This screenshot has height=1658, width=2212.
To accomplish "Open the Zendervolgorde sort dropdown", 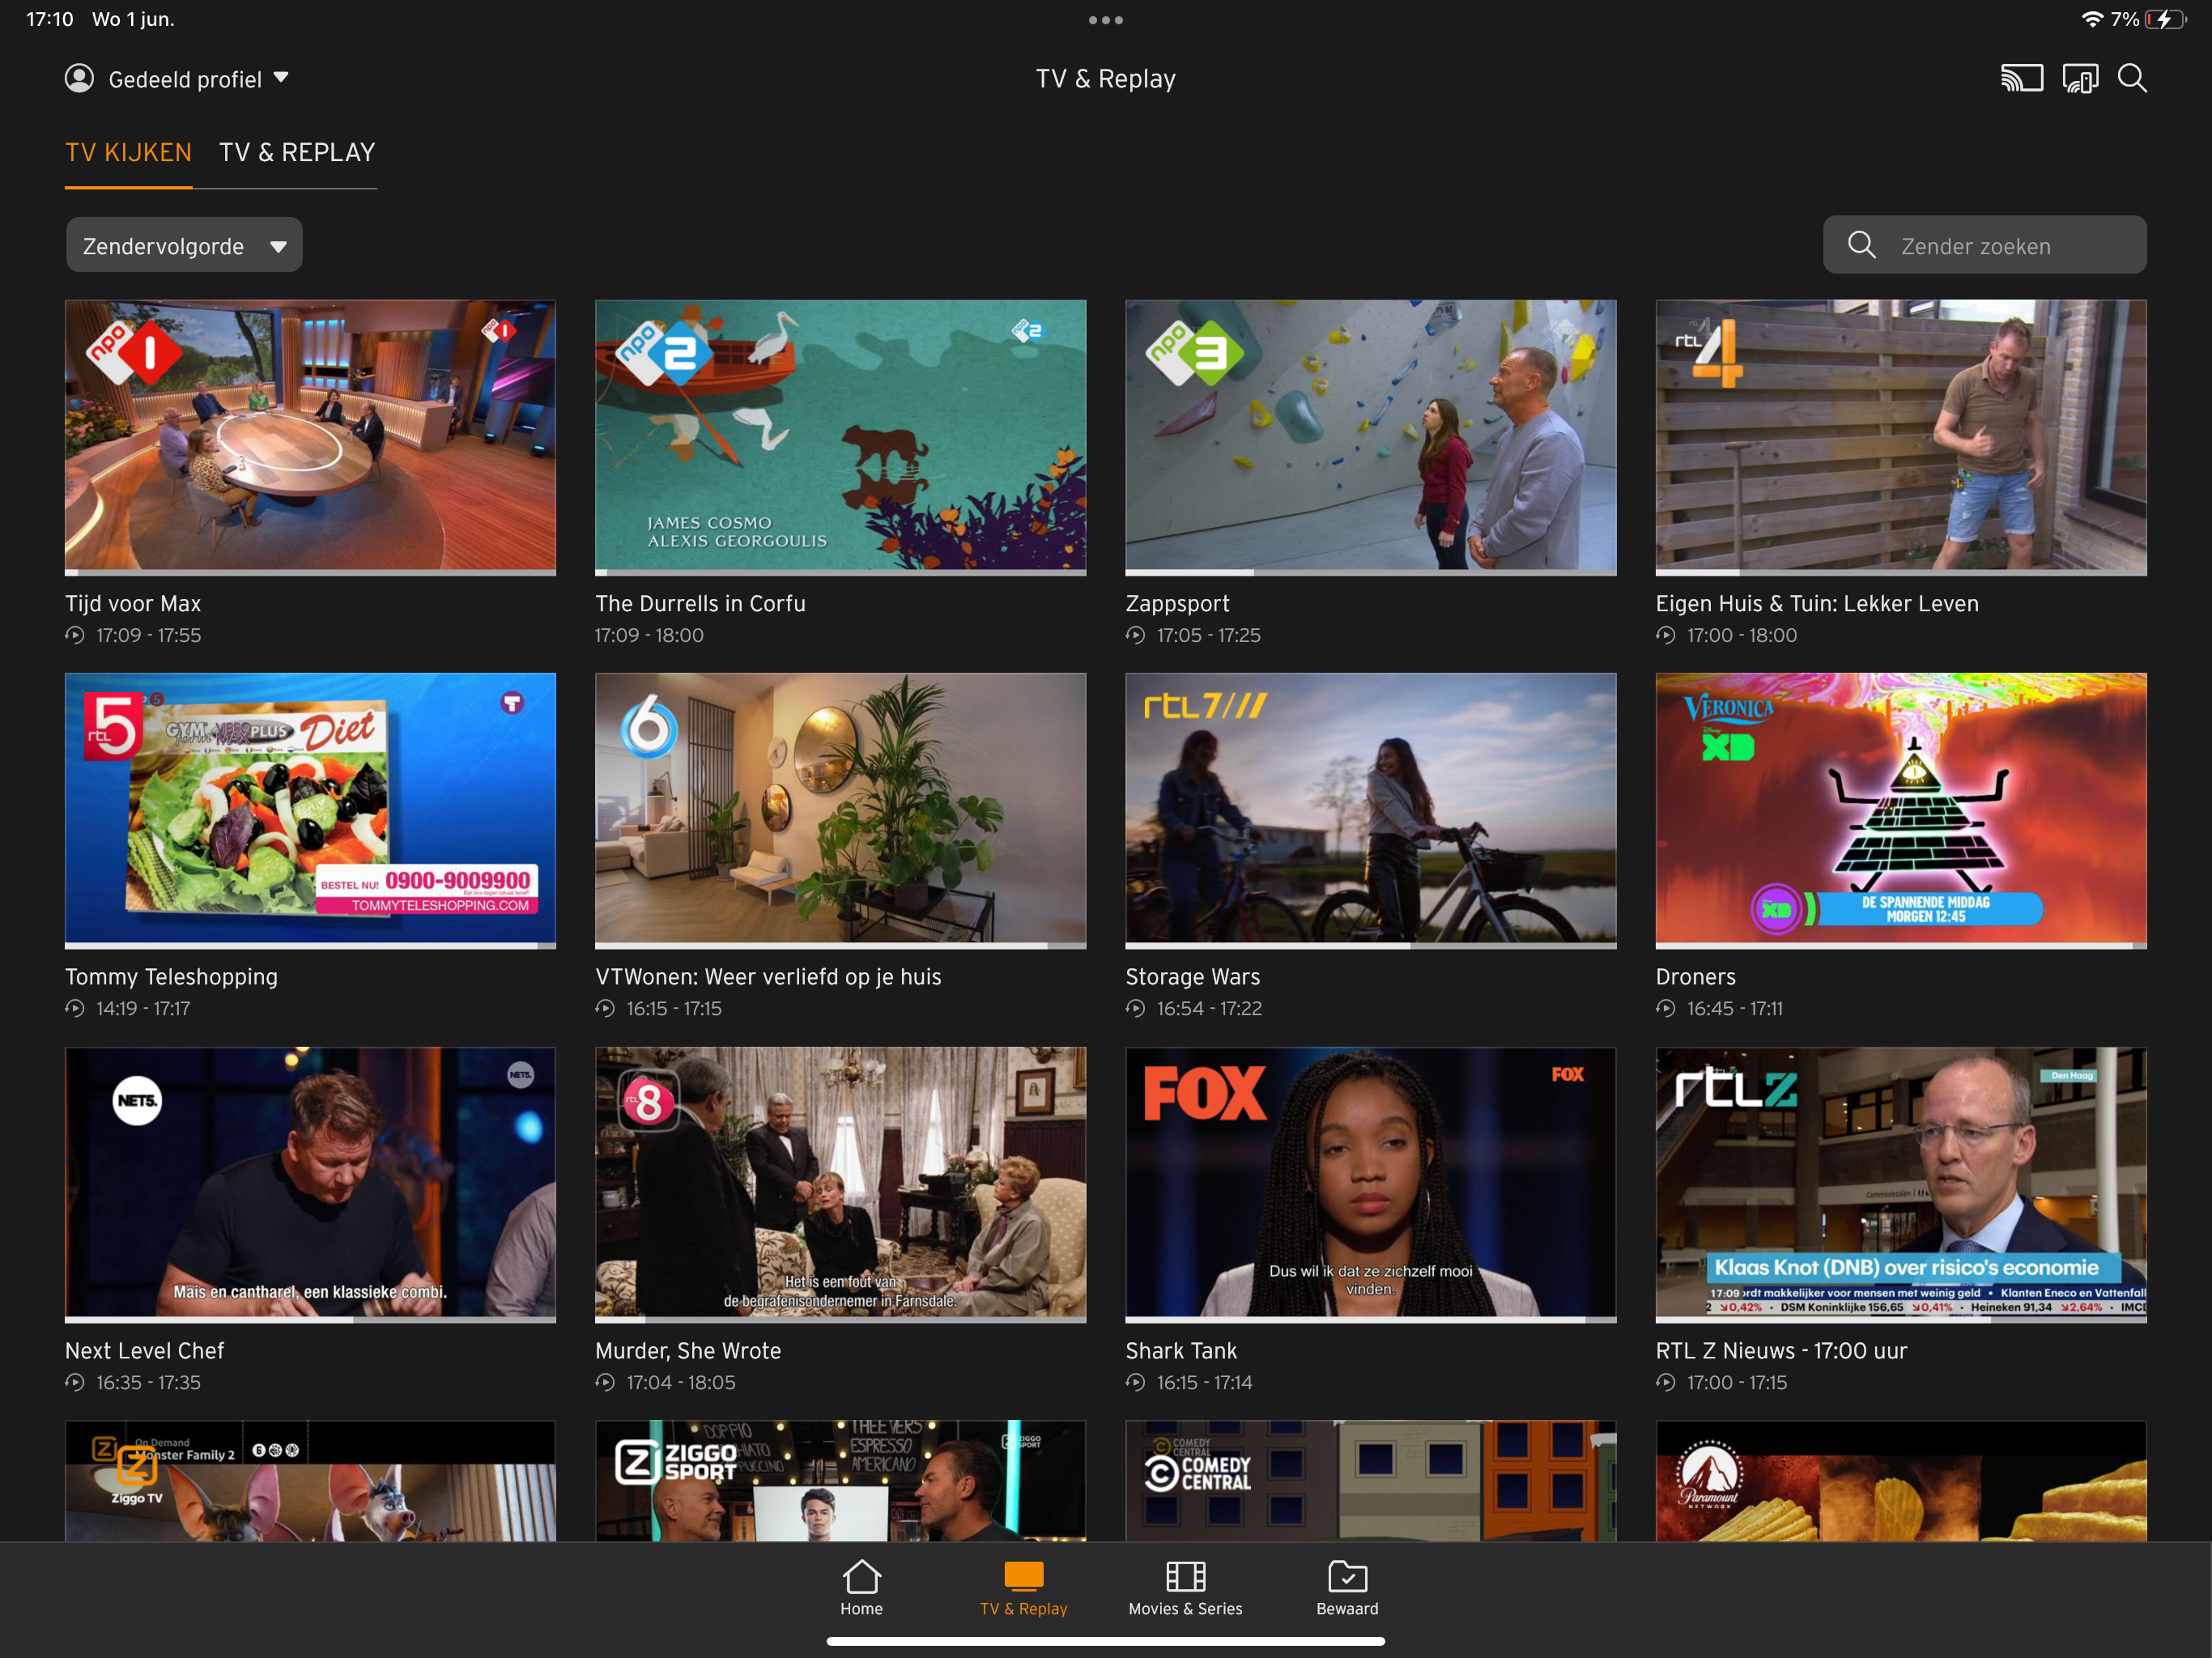I will (x=184, y=245).
